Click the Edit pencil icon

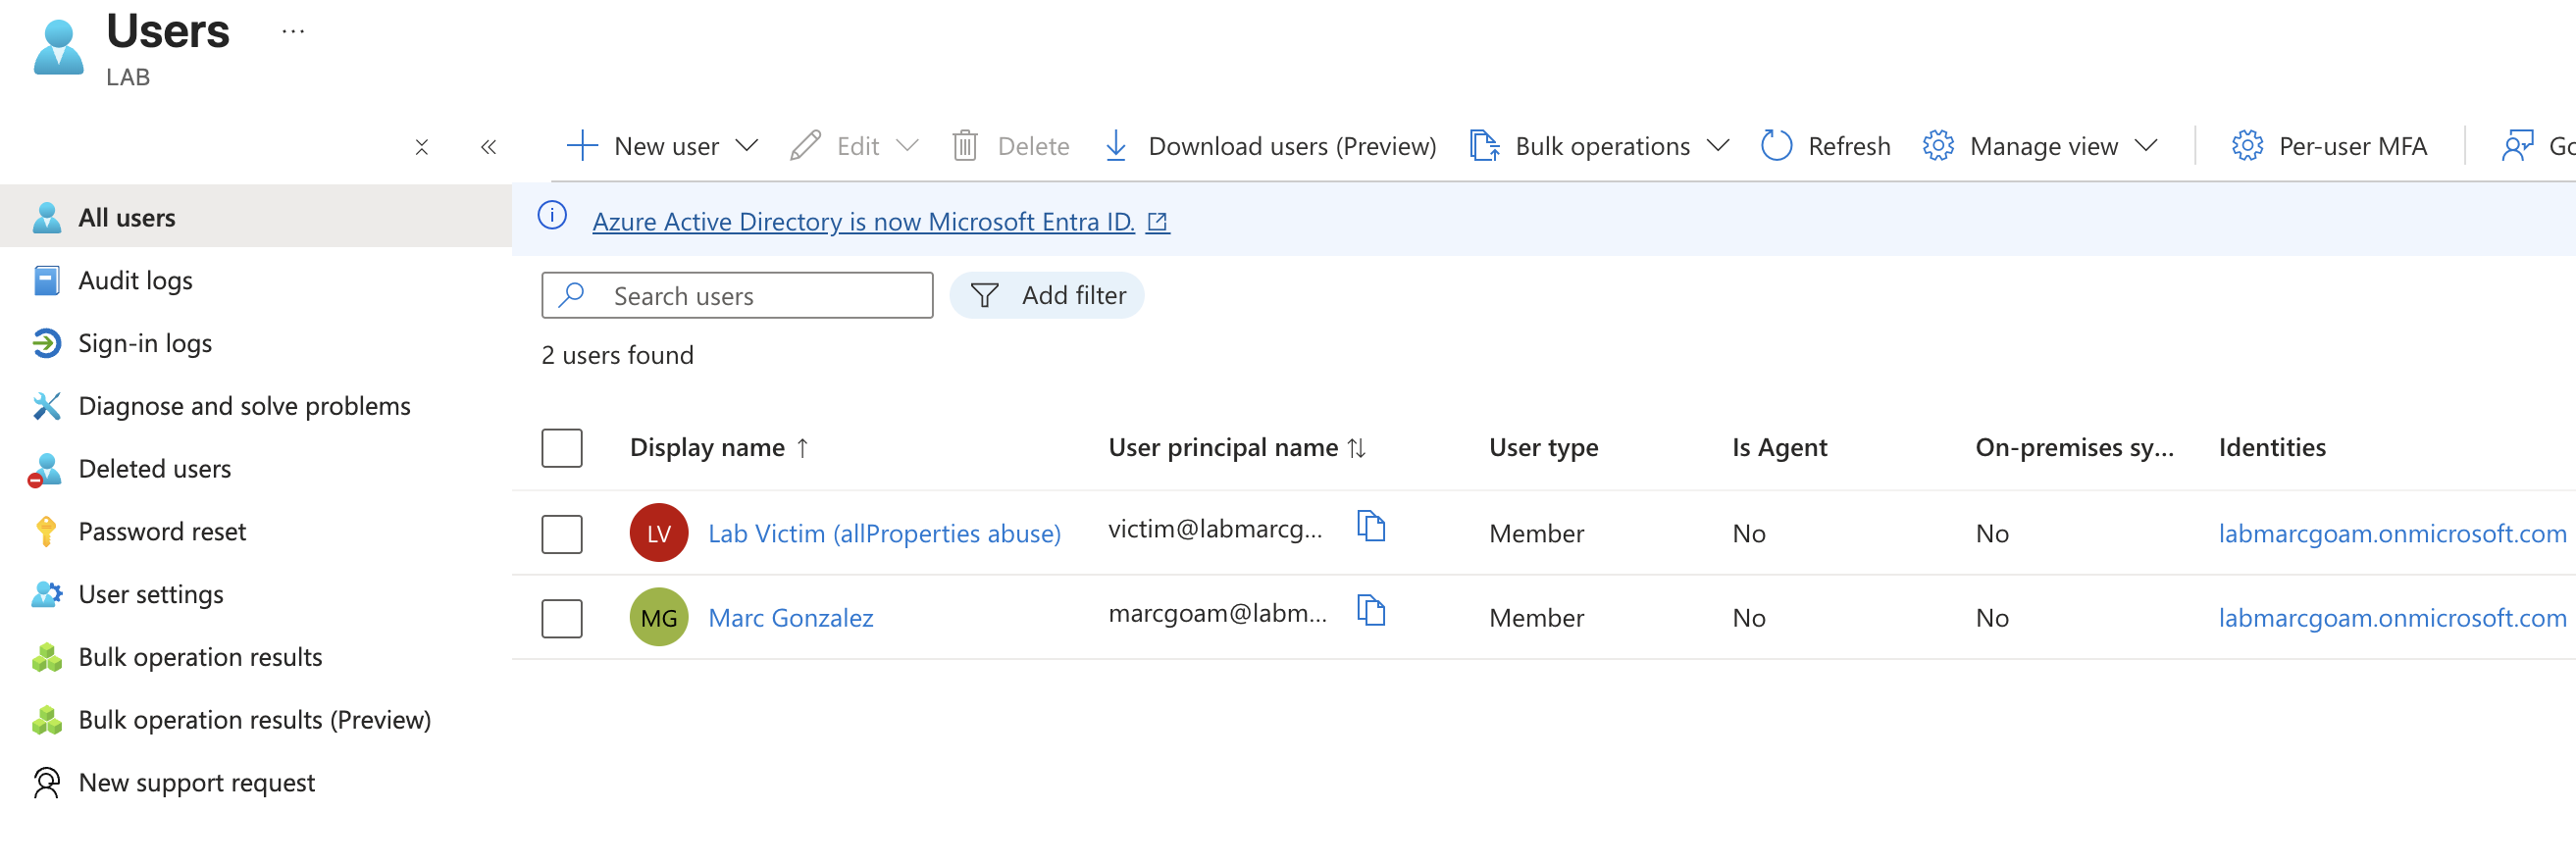tap(805, 146)
